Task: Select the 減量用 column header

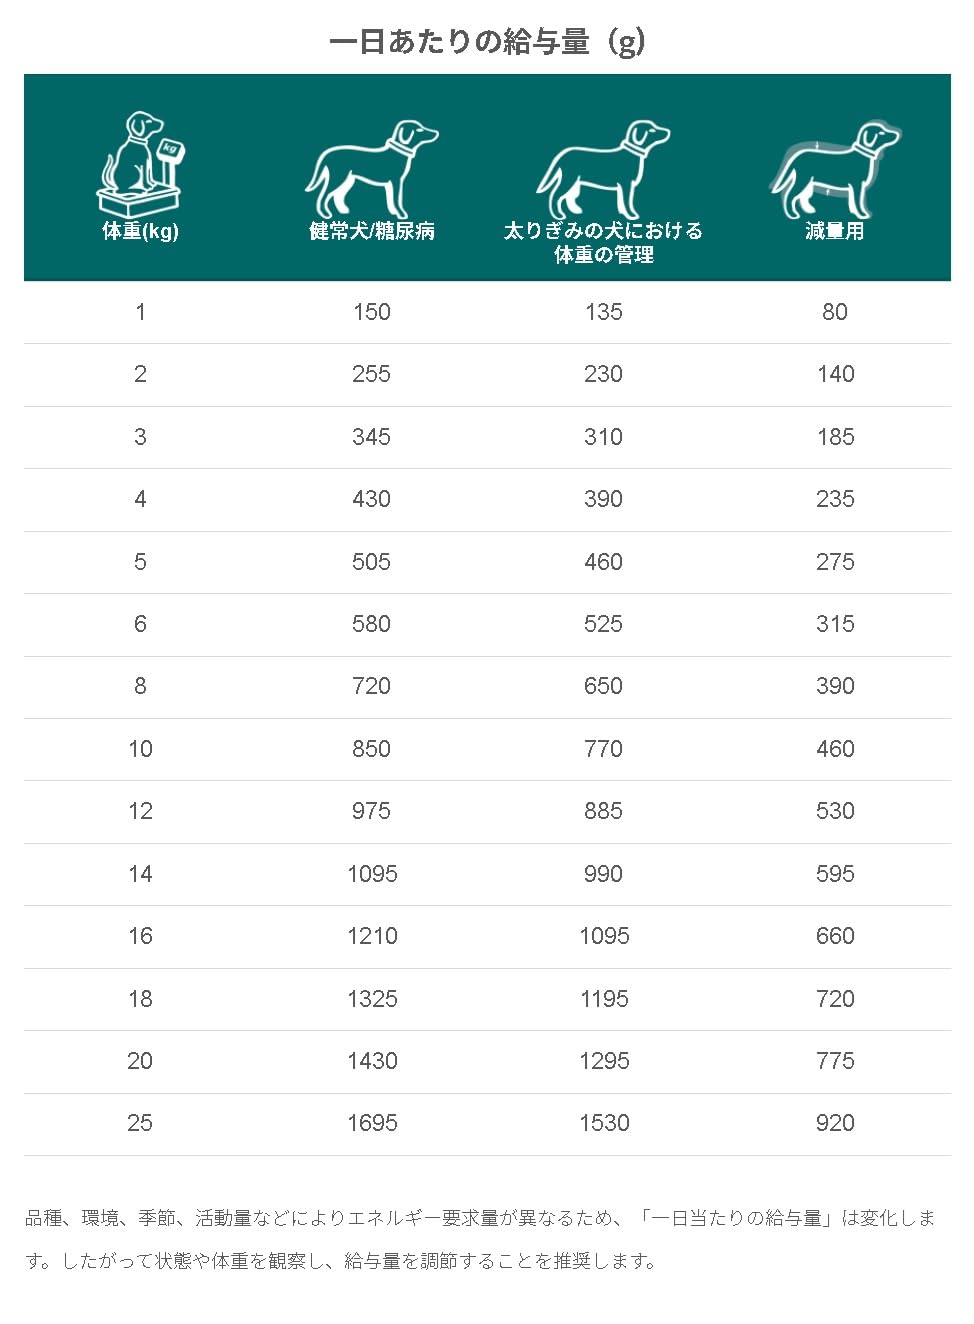Action: click(x=835, y=231)
